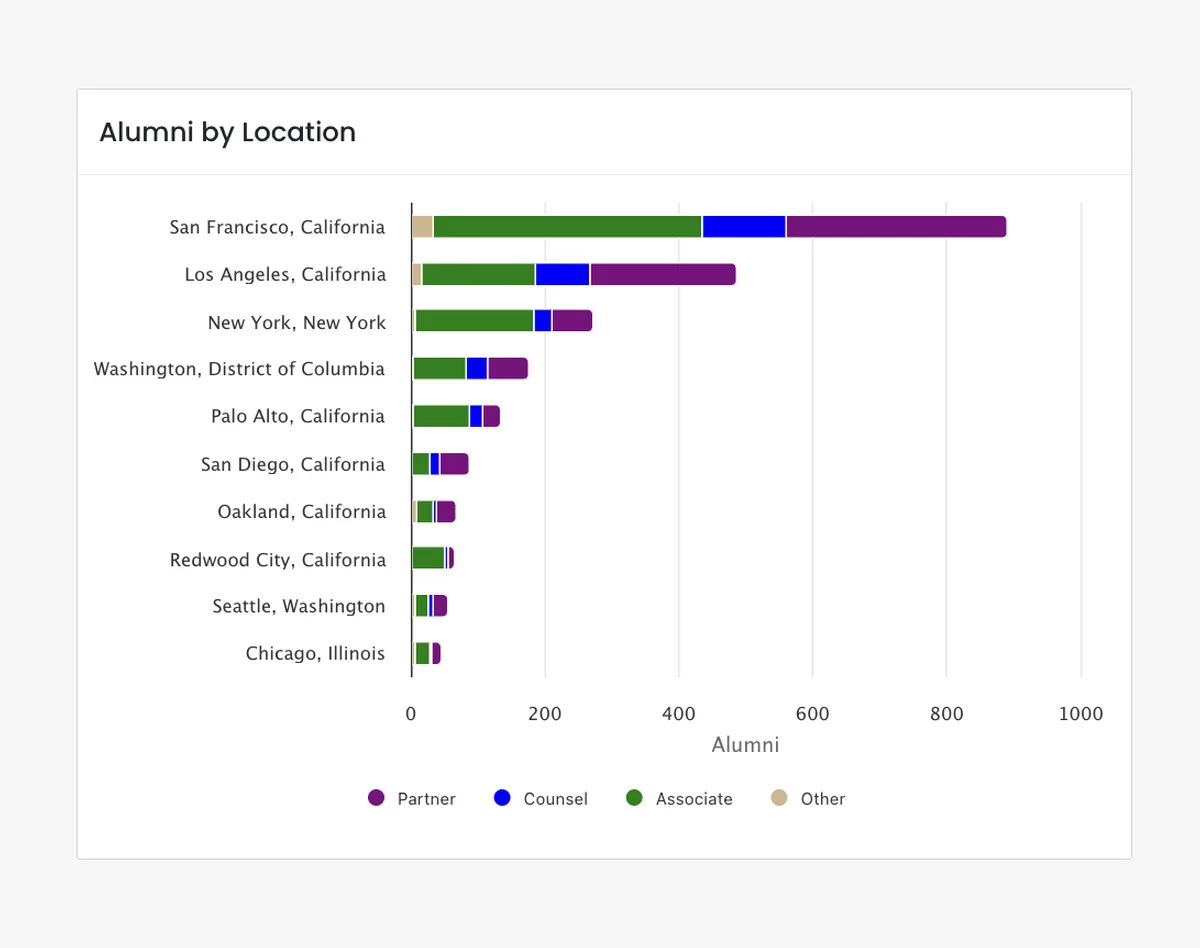
Task: Select San Francisco purple Partner bar segment
Action: (896, 227)
